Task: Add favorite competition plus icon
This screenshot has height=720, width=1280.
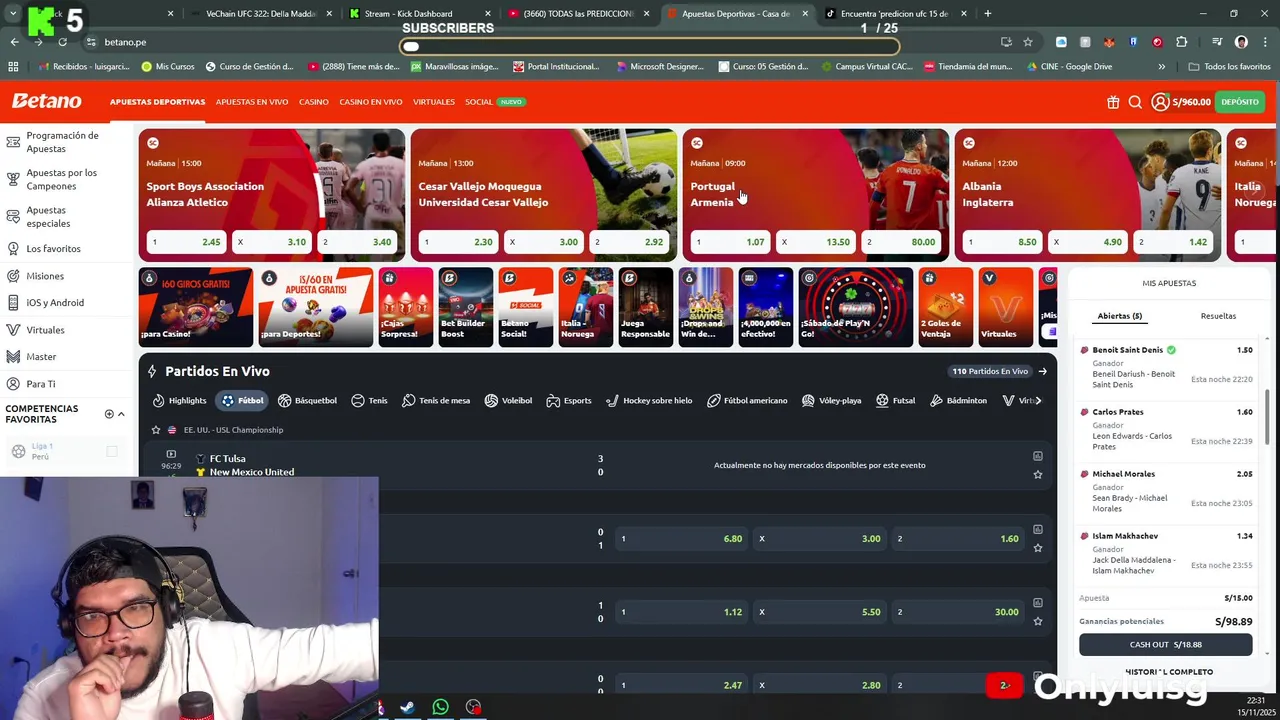Action: (109, 414)
